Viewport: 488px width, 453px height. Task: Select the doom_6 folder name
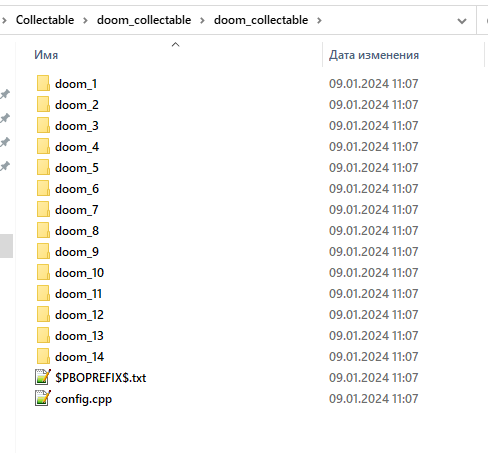point(77,189)
